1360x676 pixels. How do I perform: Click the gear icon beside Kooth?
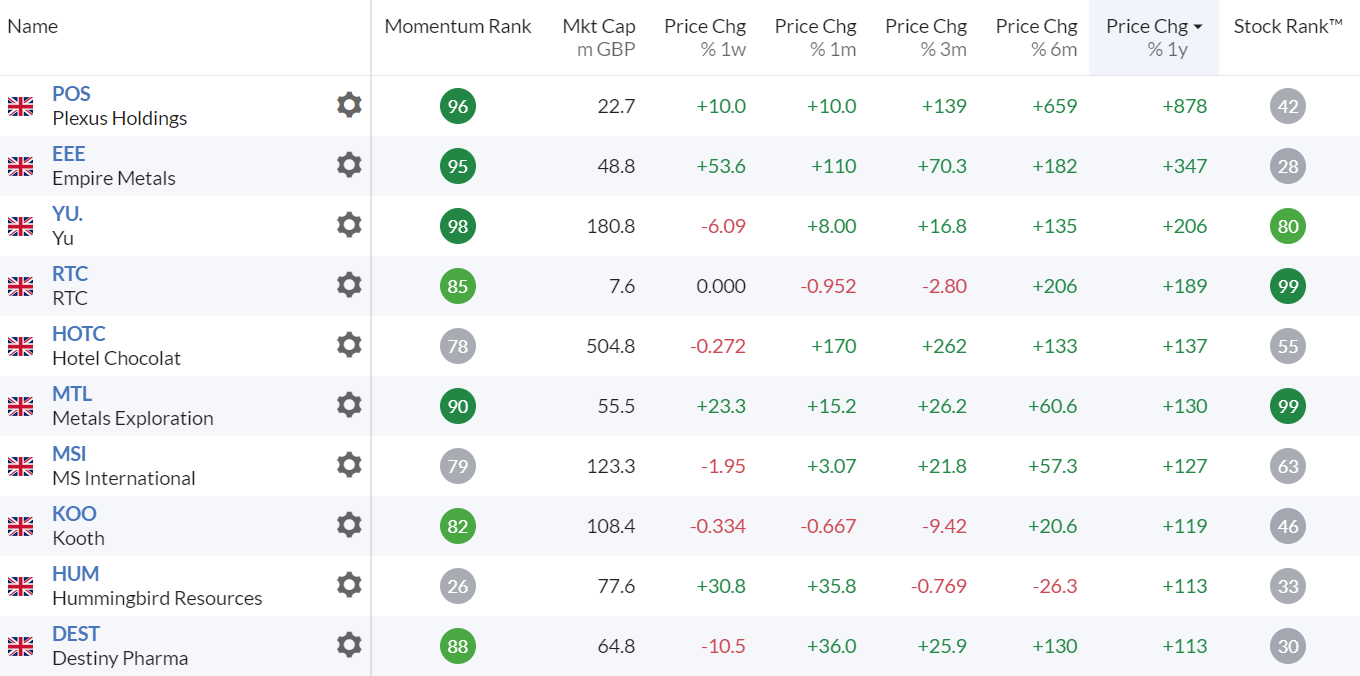(x=349, y=525)
